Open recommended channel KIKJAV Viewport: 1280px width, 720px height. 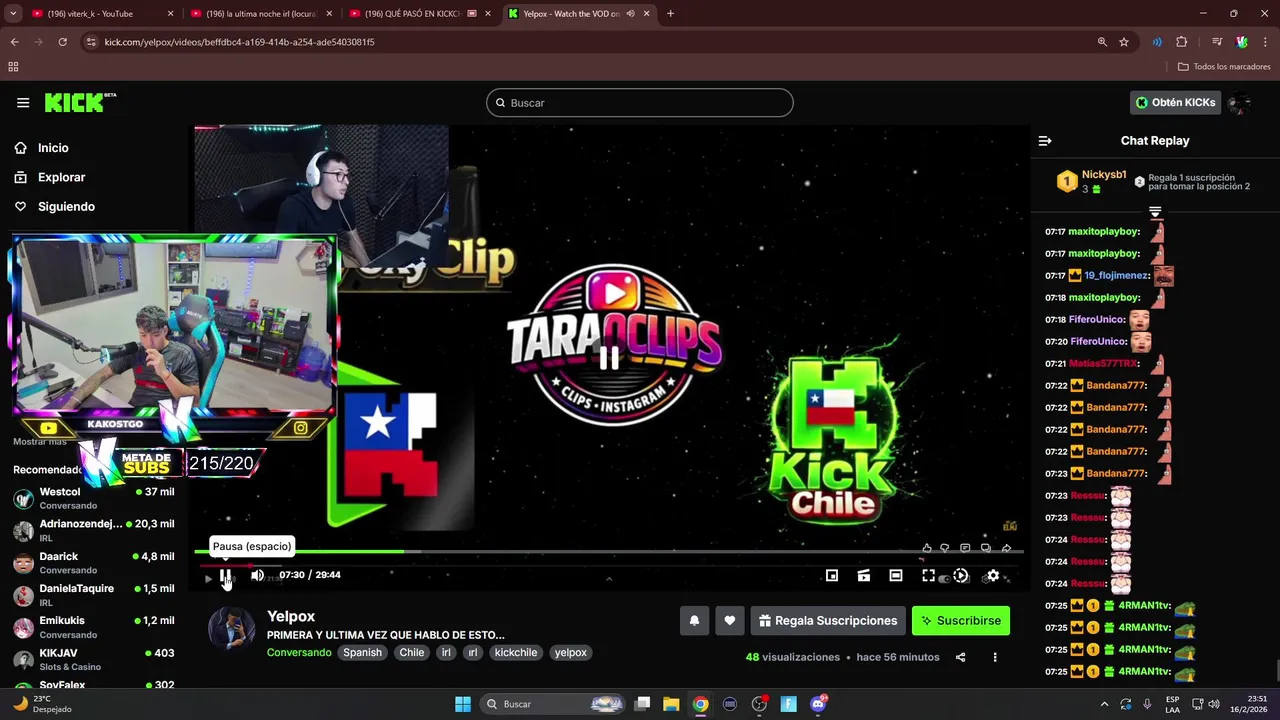click(93, 659)
